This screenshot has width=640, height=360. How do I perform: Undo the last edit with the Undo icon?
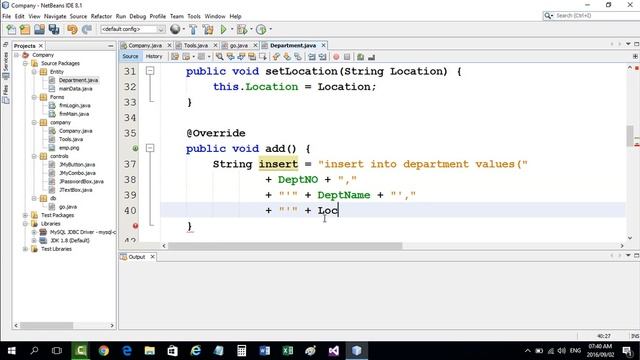point(72,29)
